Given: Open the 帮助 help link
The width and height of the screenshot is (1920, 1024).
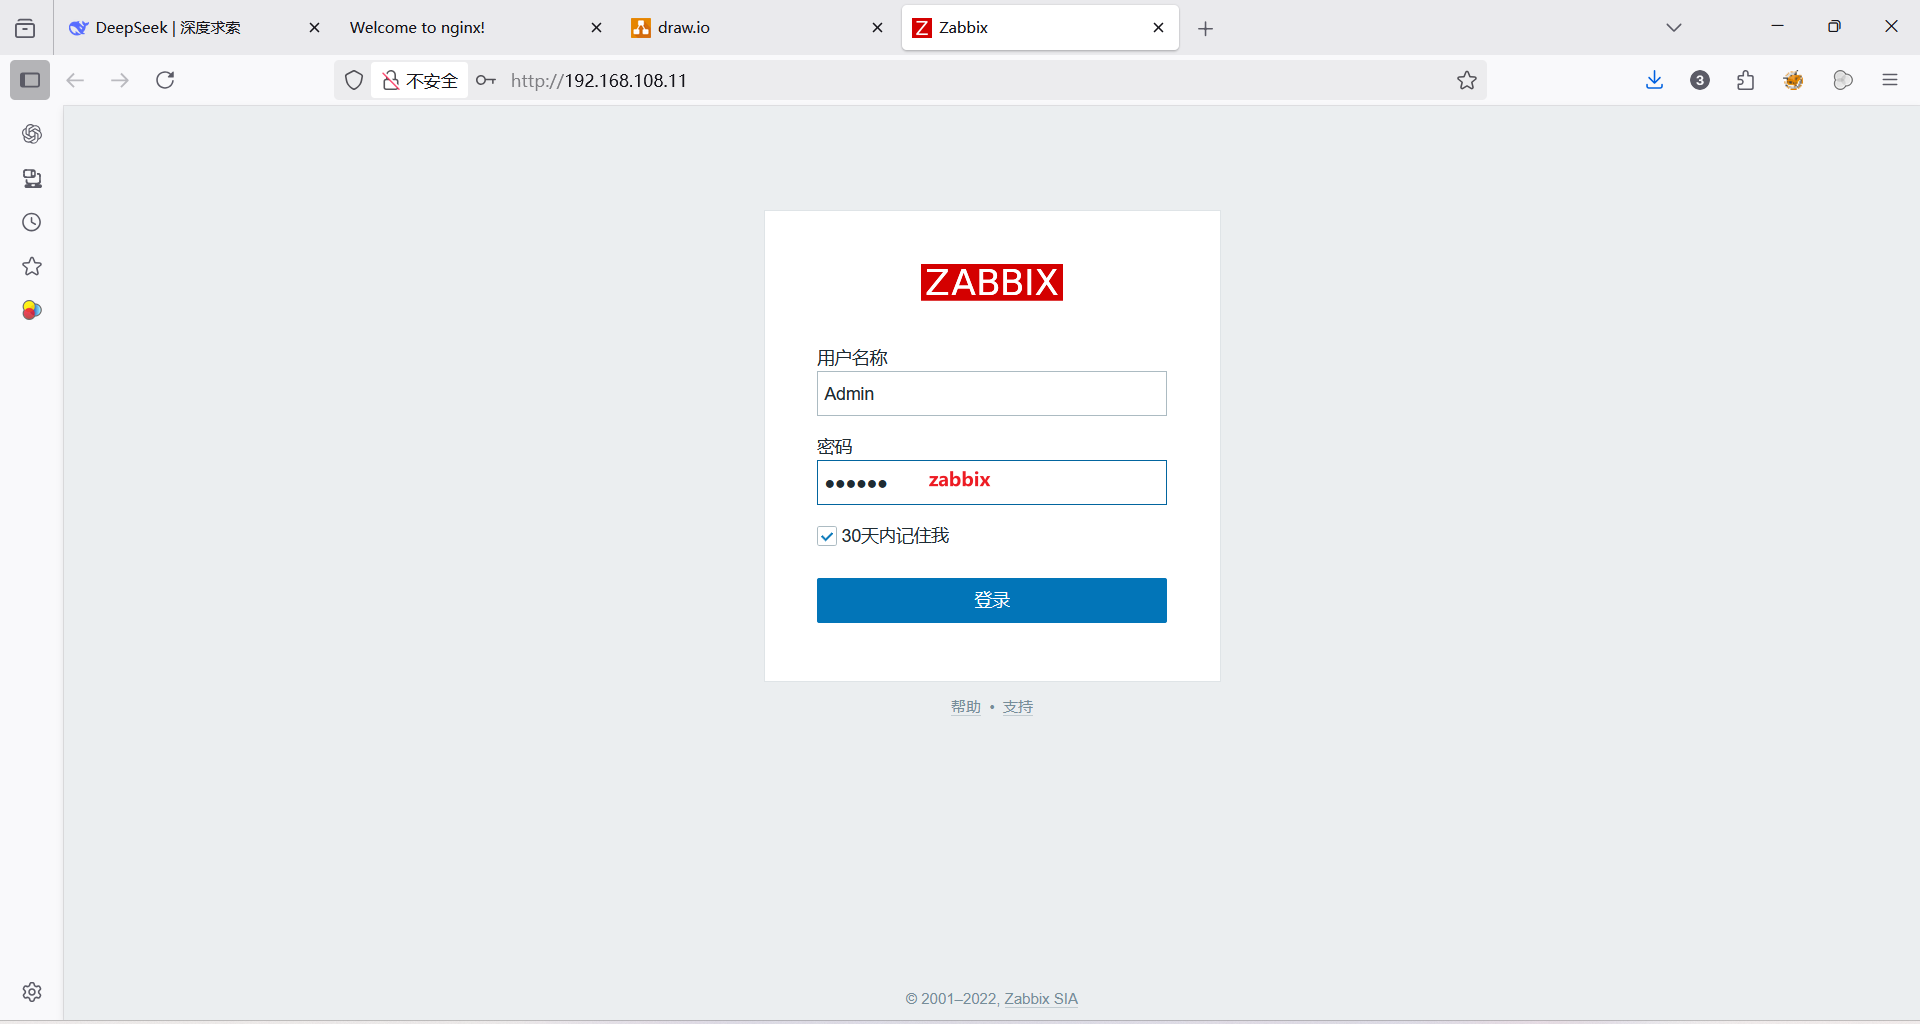Looking at the screenshot, I should tap(966, 707).
